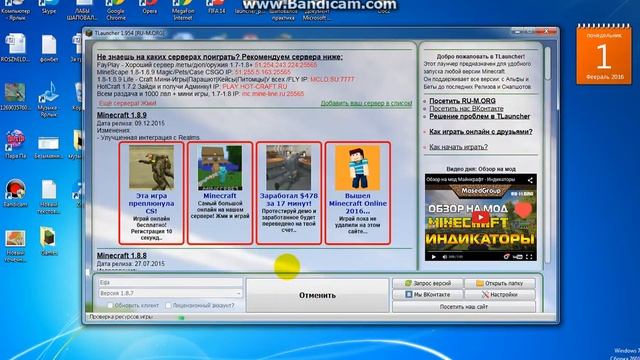640x360 pixels.
Task: Toggle video fullscreen icon
Action: [x=529, y=257]
